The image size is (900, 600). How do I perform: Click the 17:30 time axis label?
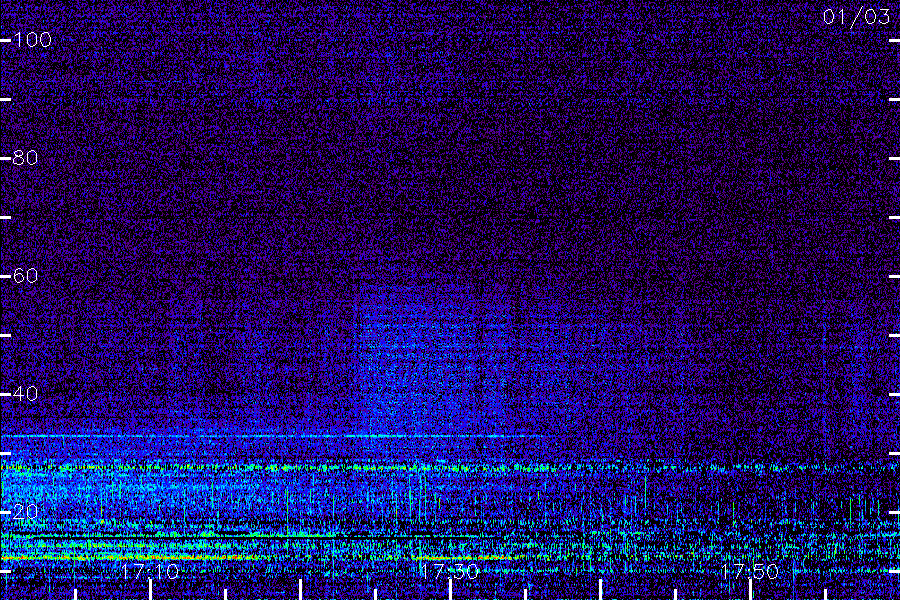coord(449,571)
